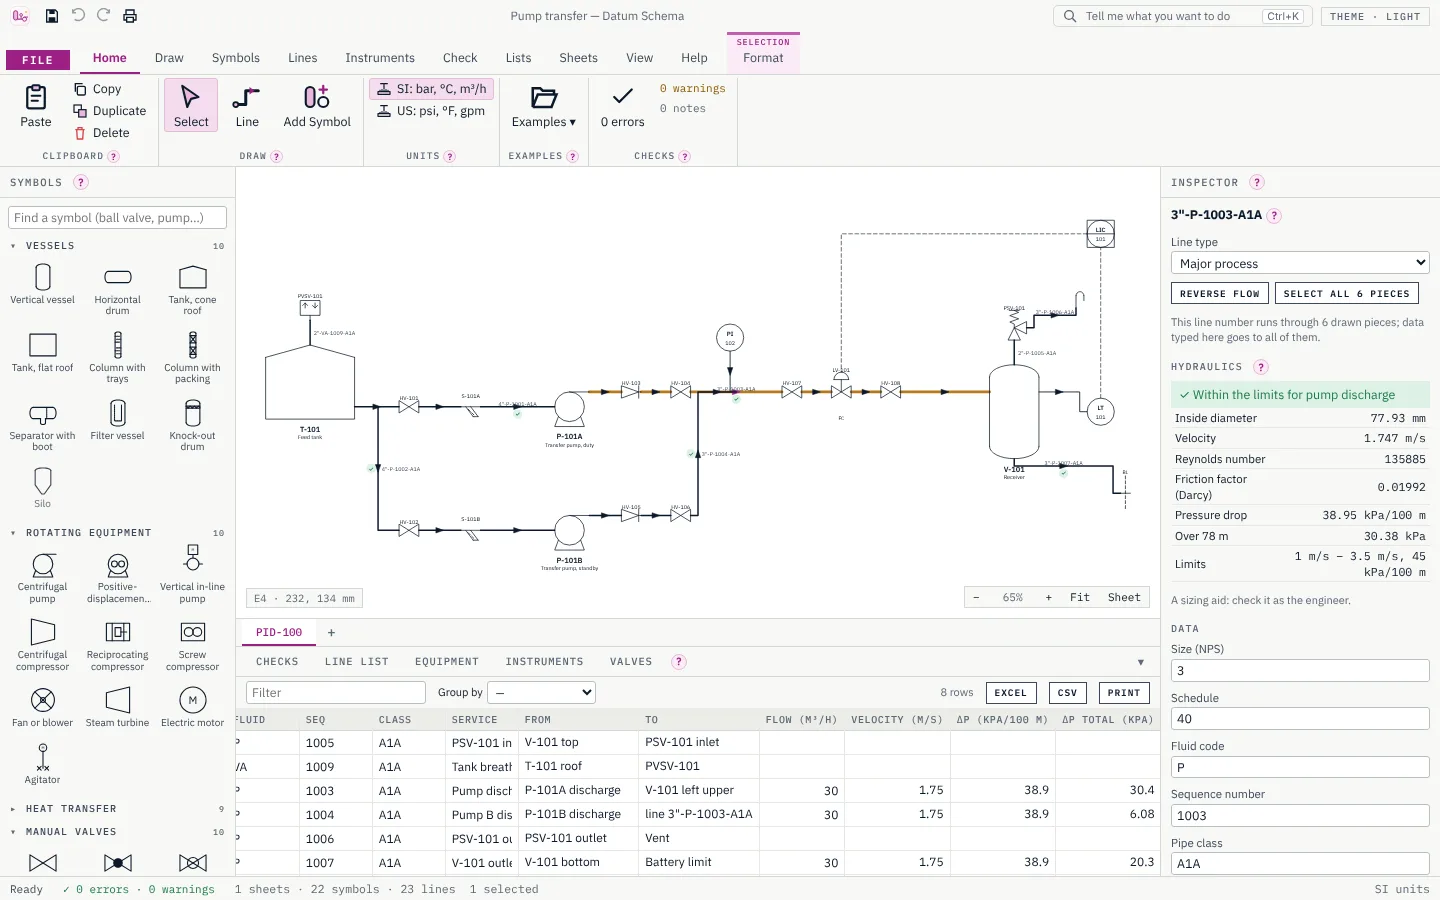Choose the Centrifugal pump symbol

42,578
